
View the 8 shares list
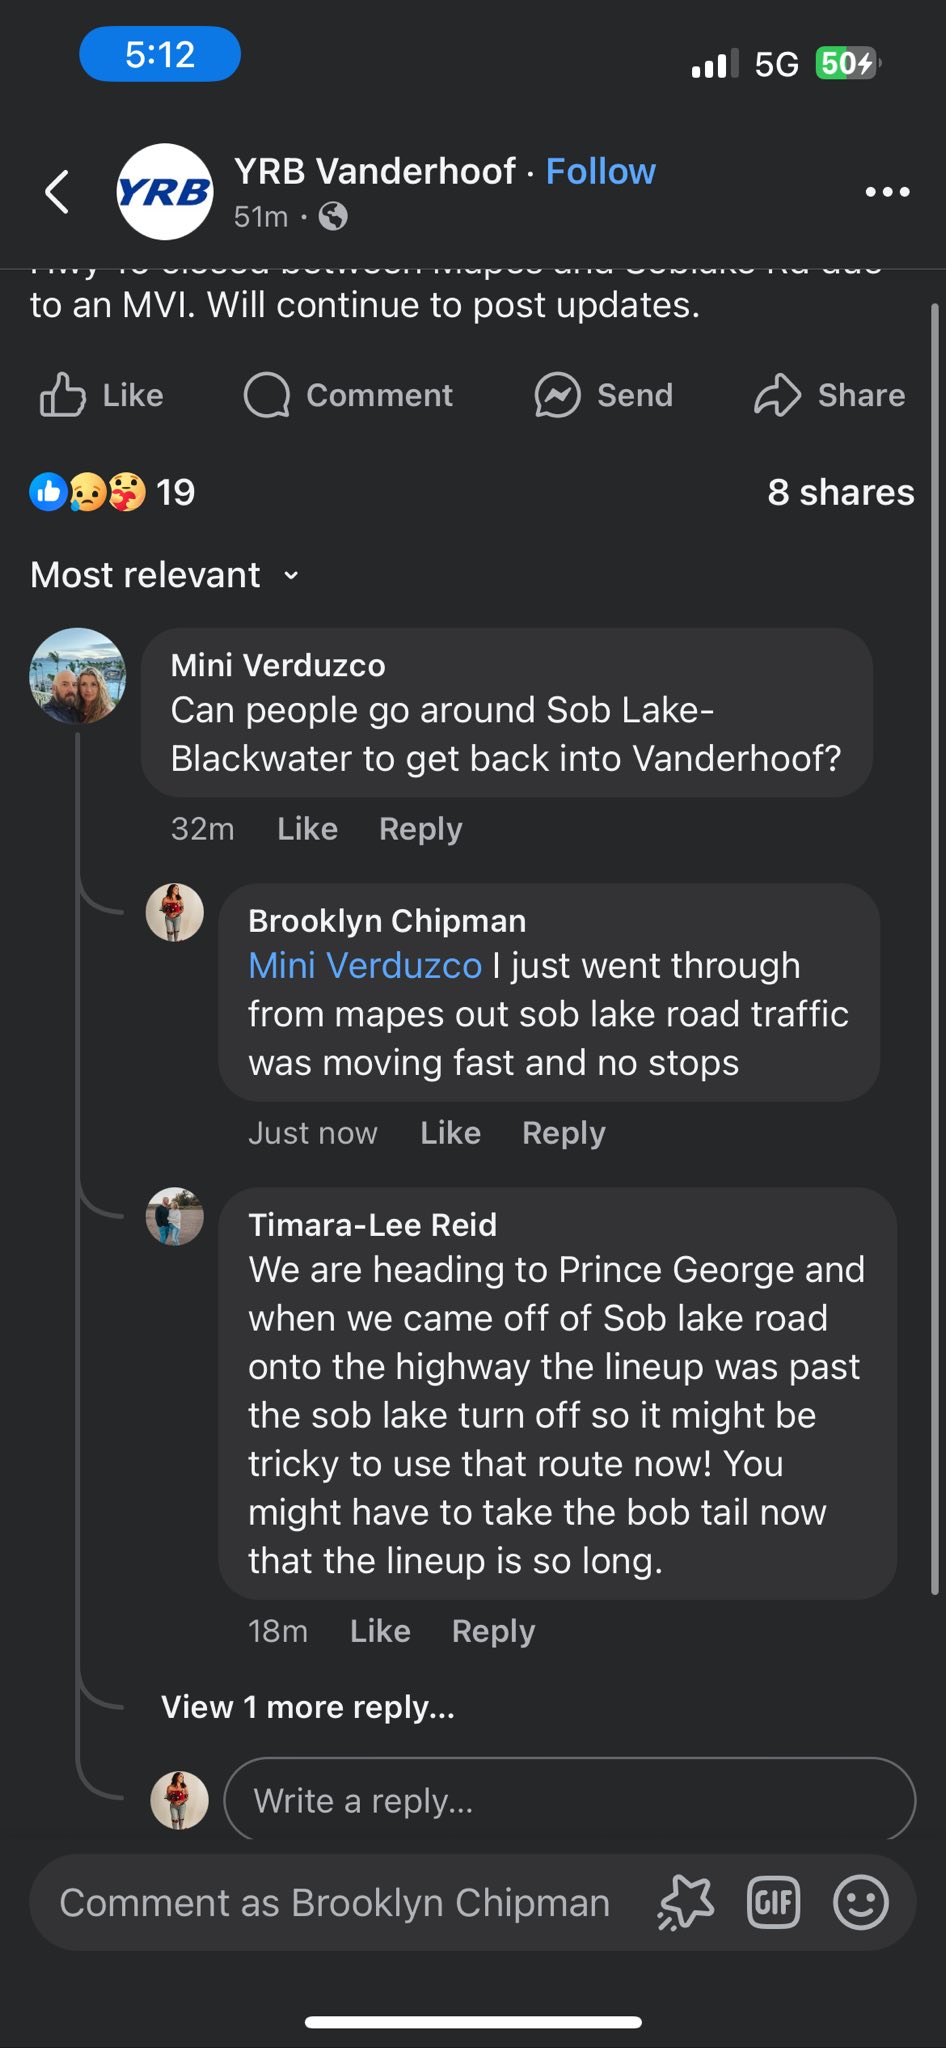coord(840,492)
